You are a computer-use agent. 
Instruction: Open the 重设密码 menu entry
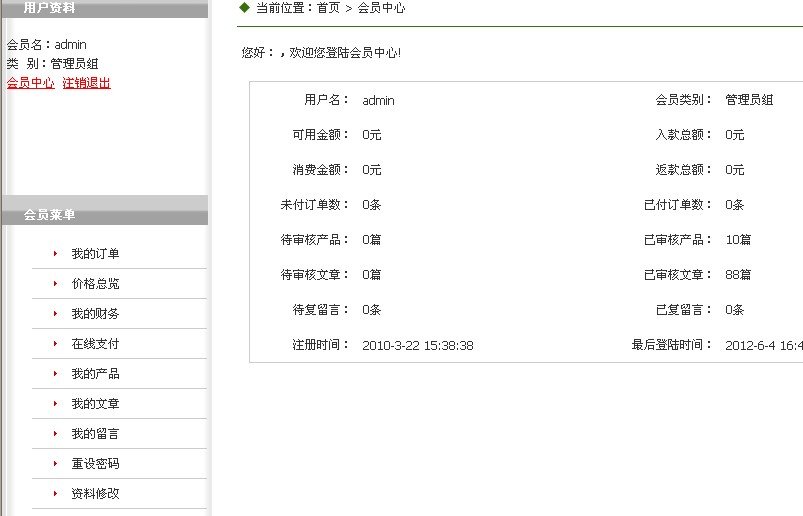(95, 464)
